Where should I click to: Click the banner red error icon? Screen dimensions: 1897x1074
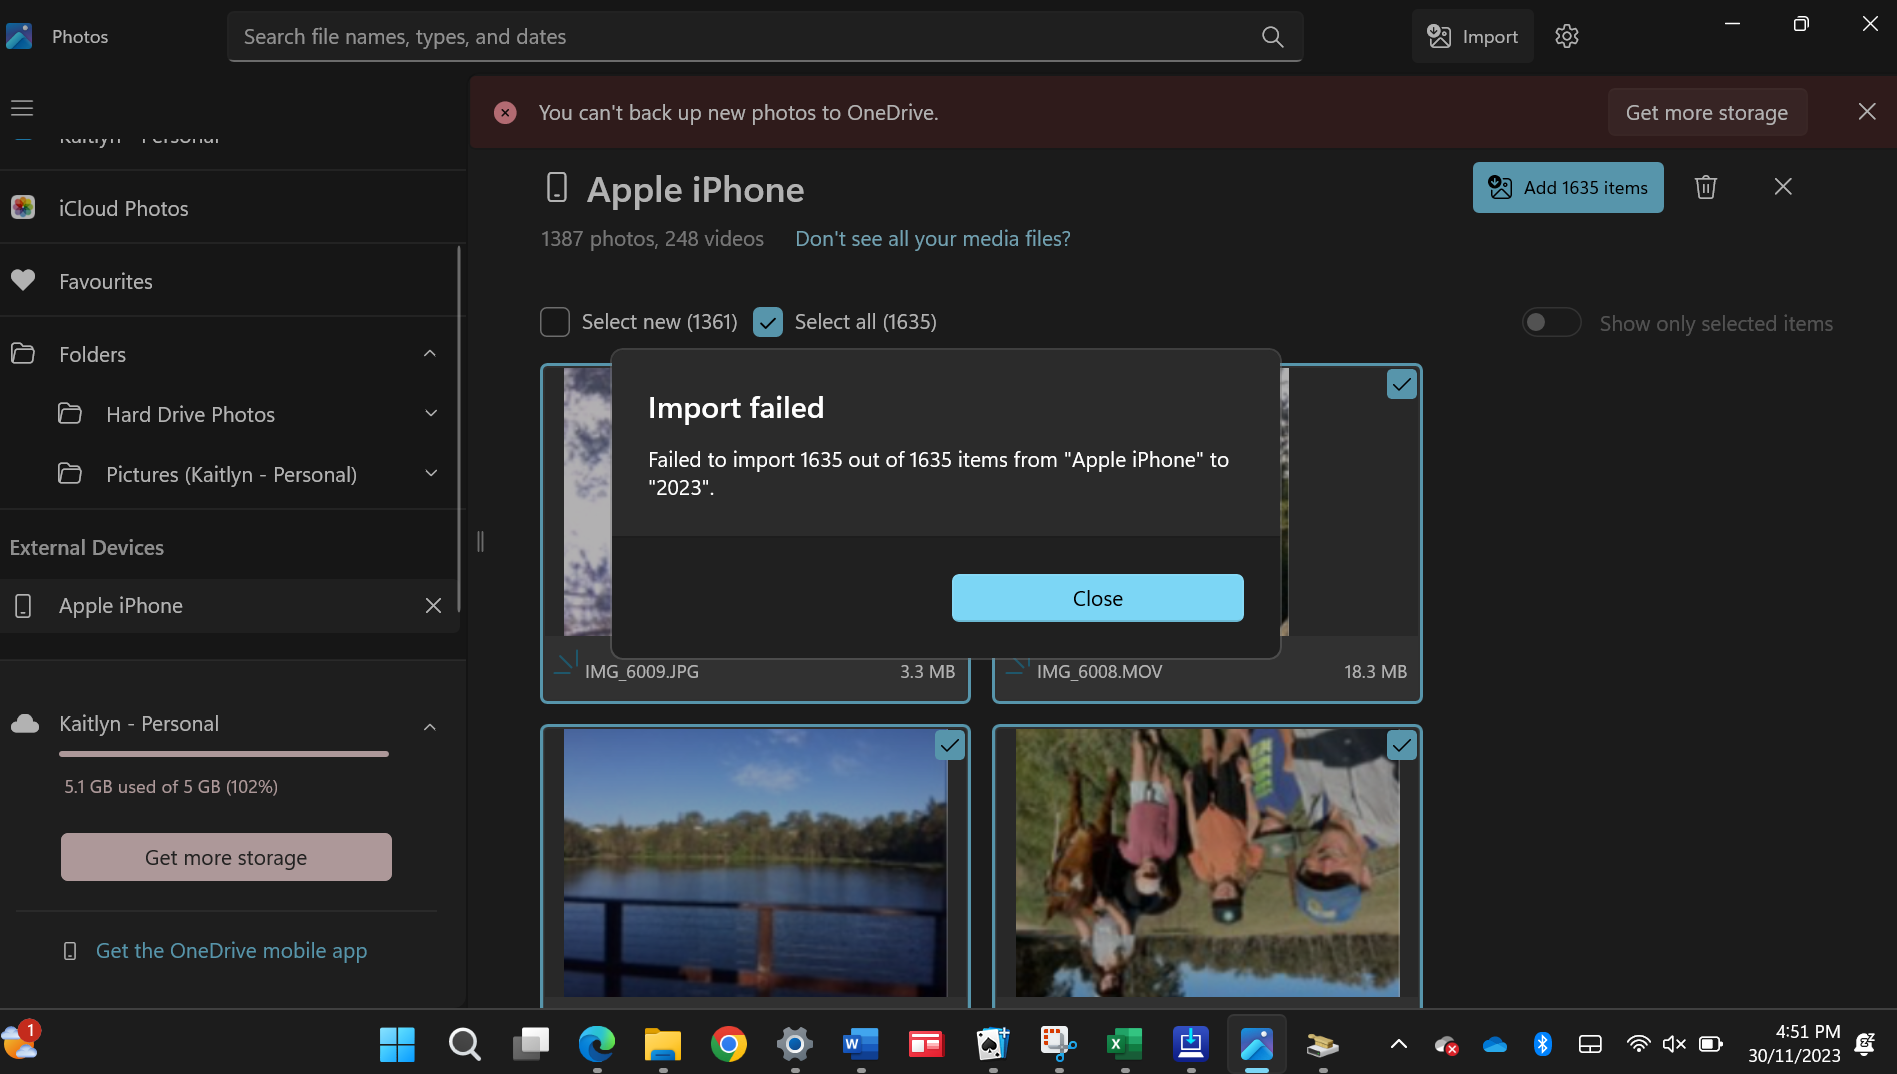click(x=505, y=113)
